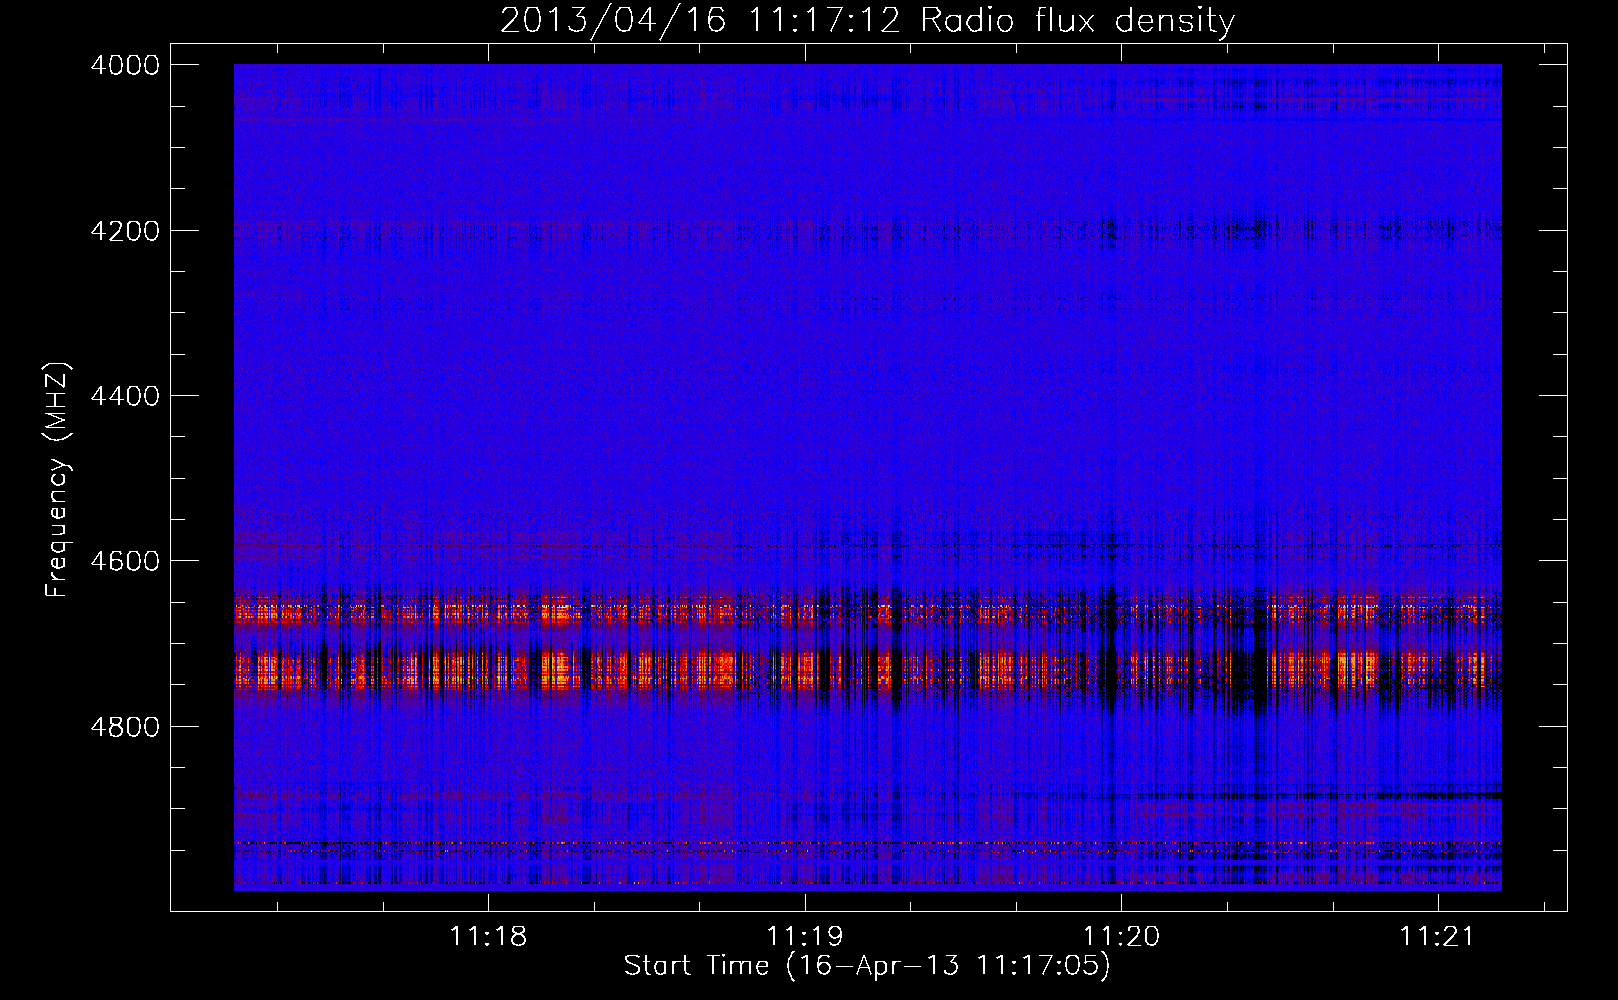This screenshot has width=1618, height=1000.
Task: Select the 4800 frequency tick label
Action: tap(125, 727)
